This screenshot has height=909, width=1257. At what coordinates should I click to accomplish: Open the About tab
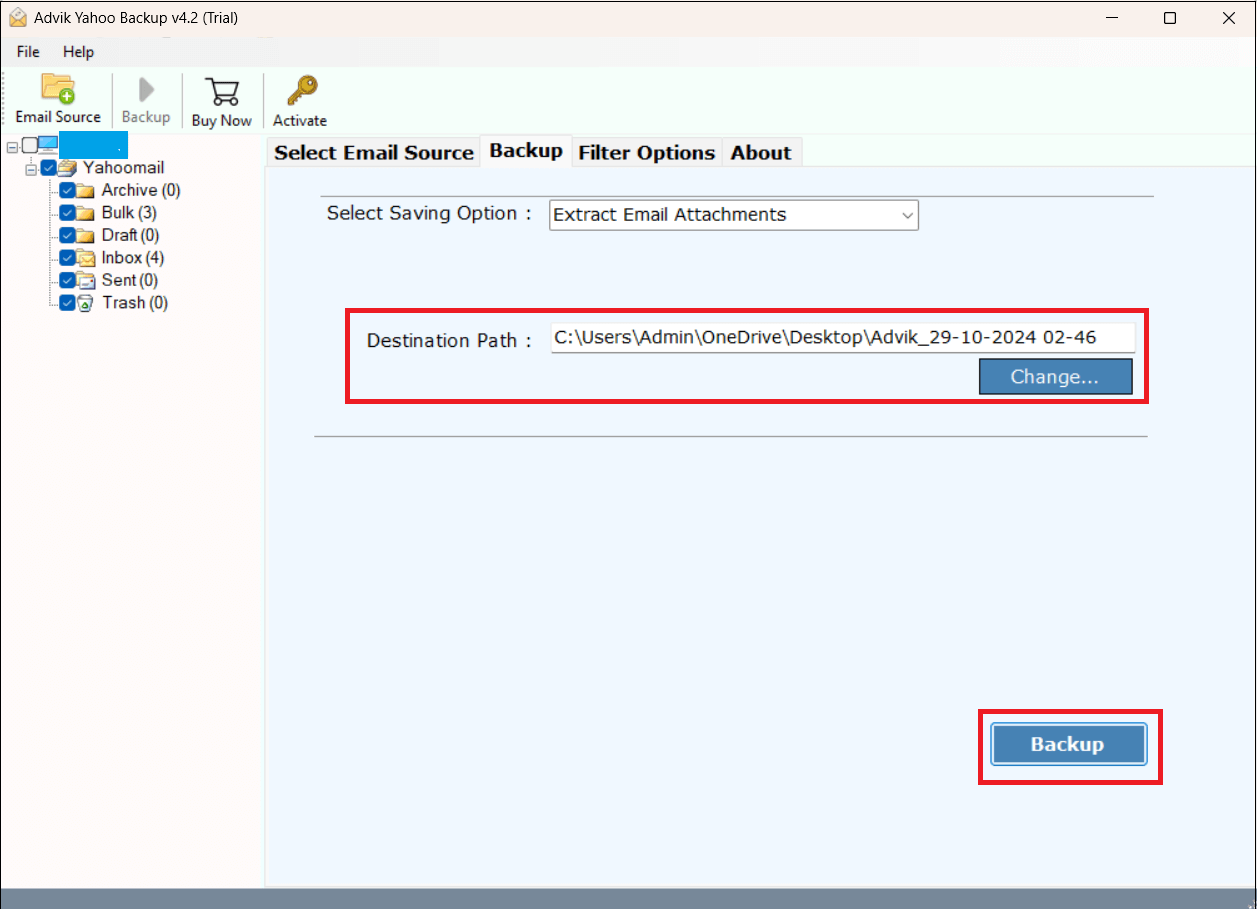click(x=761, y=153)
